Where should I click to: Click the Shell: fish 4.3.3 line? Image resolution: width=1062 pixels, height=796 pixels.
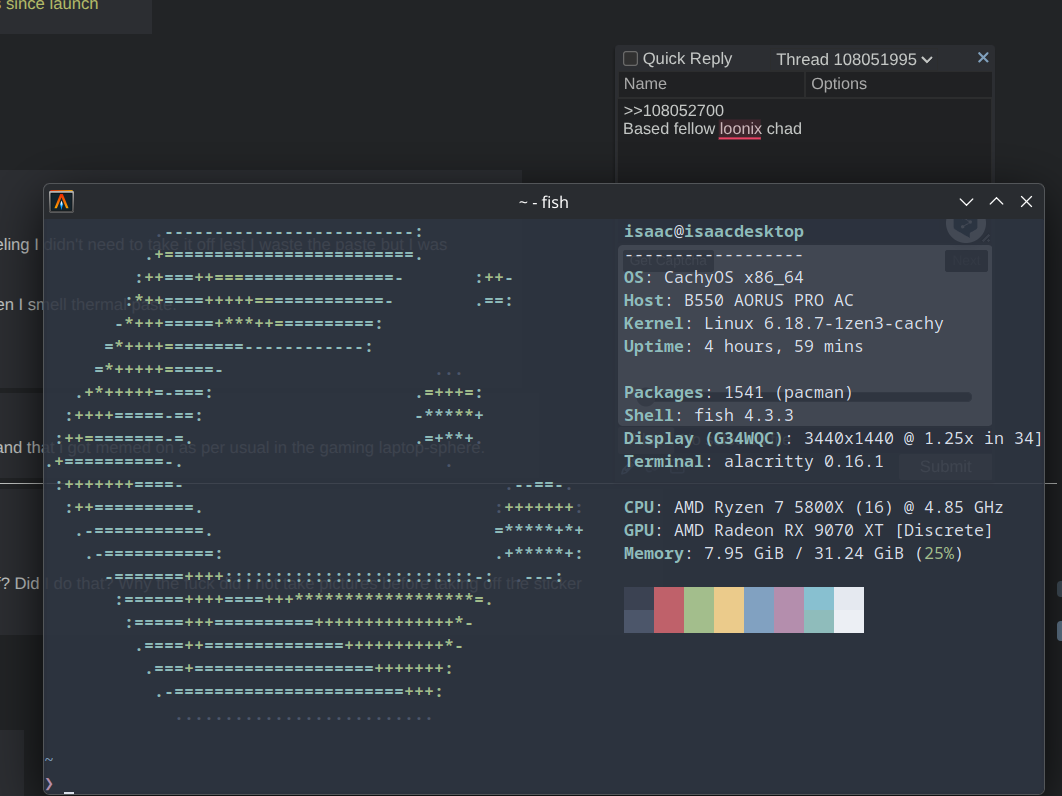point(708,416)
